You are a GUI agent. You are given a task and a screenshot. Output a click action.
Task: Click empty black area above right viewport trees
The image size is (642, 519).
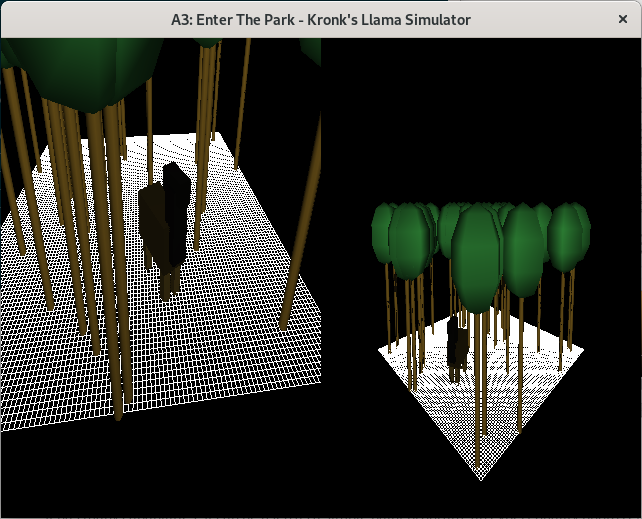click(x=480, y=120)
